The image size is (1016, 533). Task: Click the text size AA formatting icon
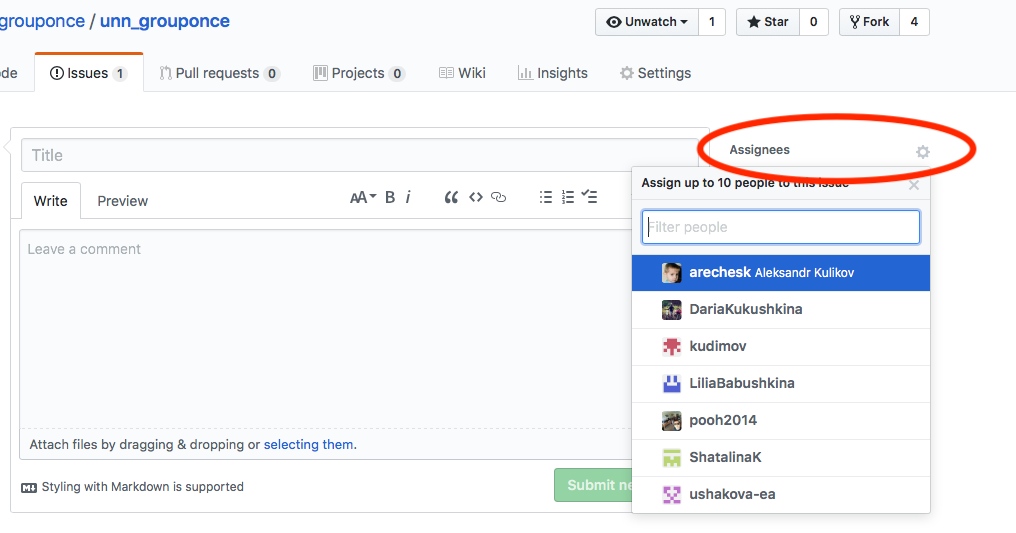point(363,198)
